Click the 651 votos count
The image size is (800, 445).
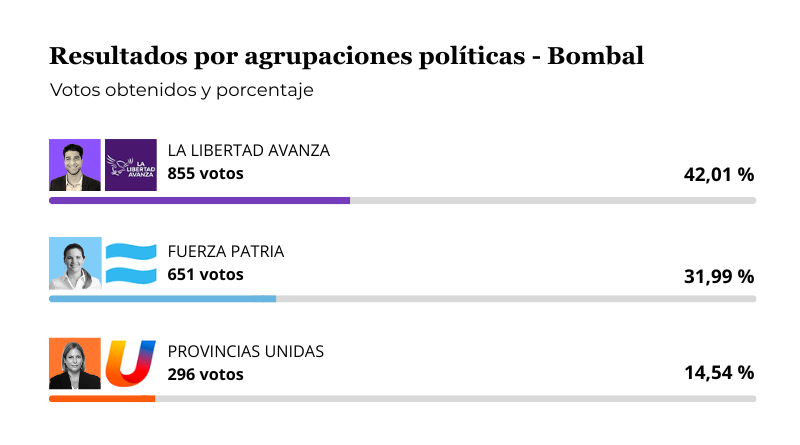(x=205, y=274)
